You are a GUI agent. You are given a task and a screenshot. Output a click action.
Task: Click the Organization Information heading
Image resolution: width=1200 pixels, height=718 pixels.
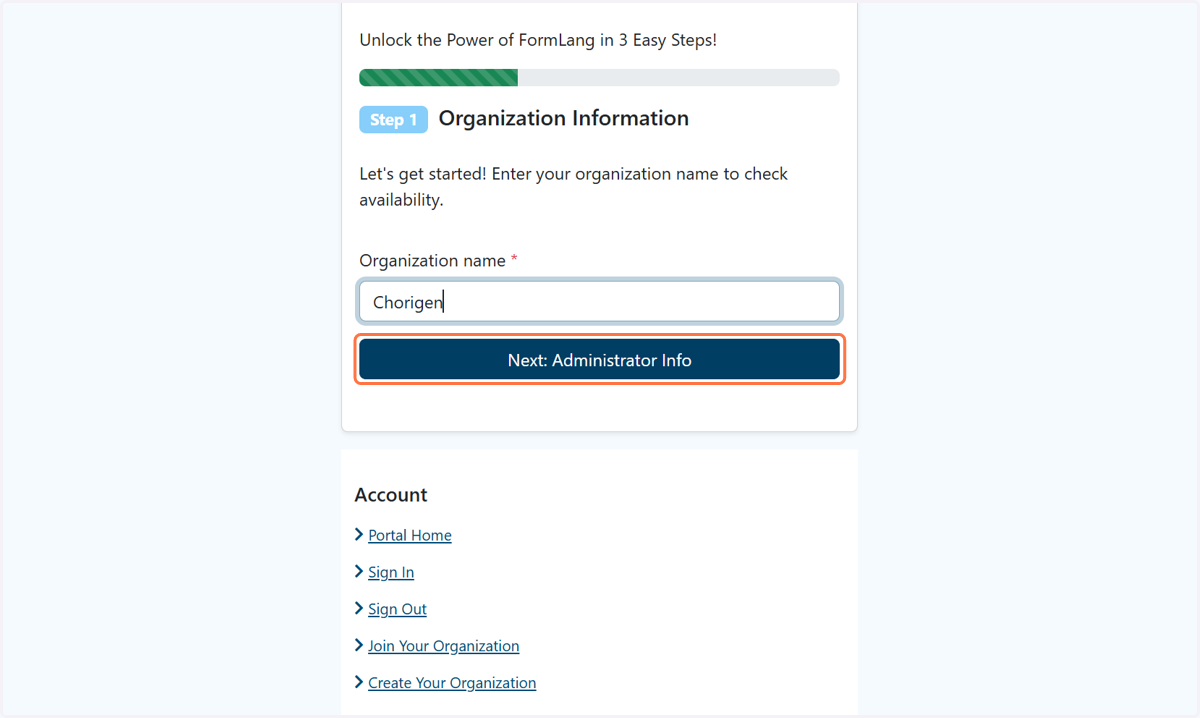point(564,119)
